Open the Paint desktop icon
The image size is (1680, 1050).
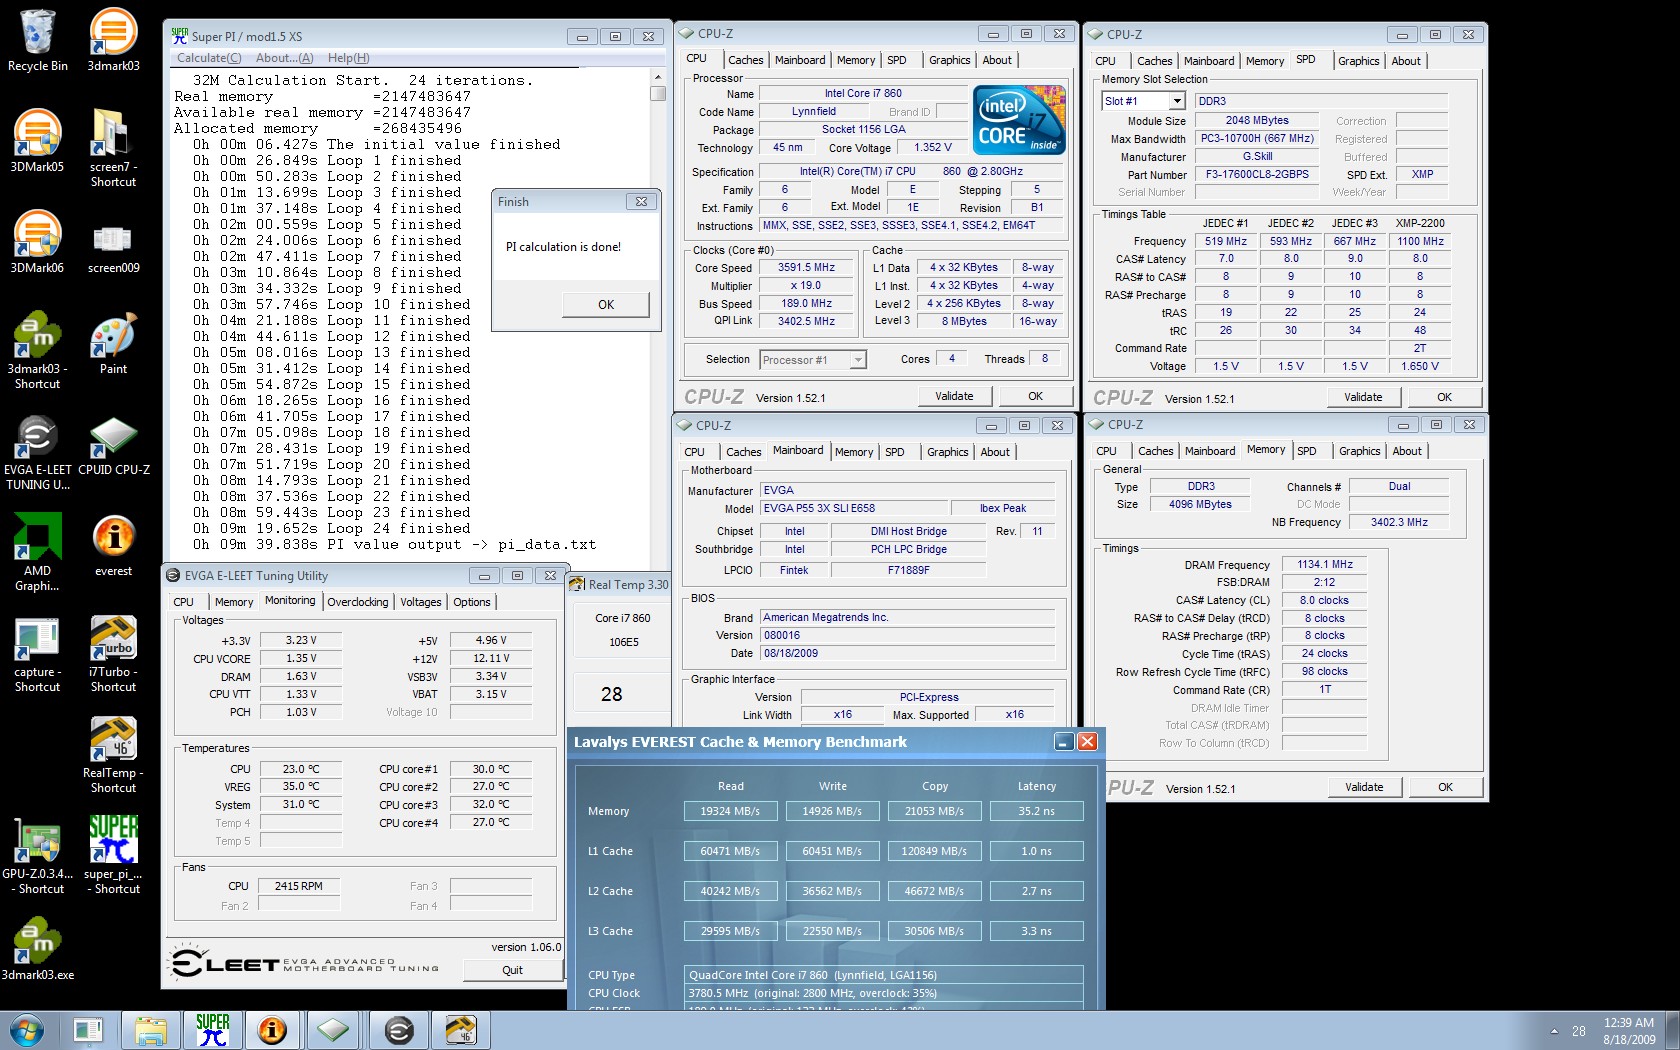point(113,343)
